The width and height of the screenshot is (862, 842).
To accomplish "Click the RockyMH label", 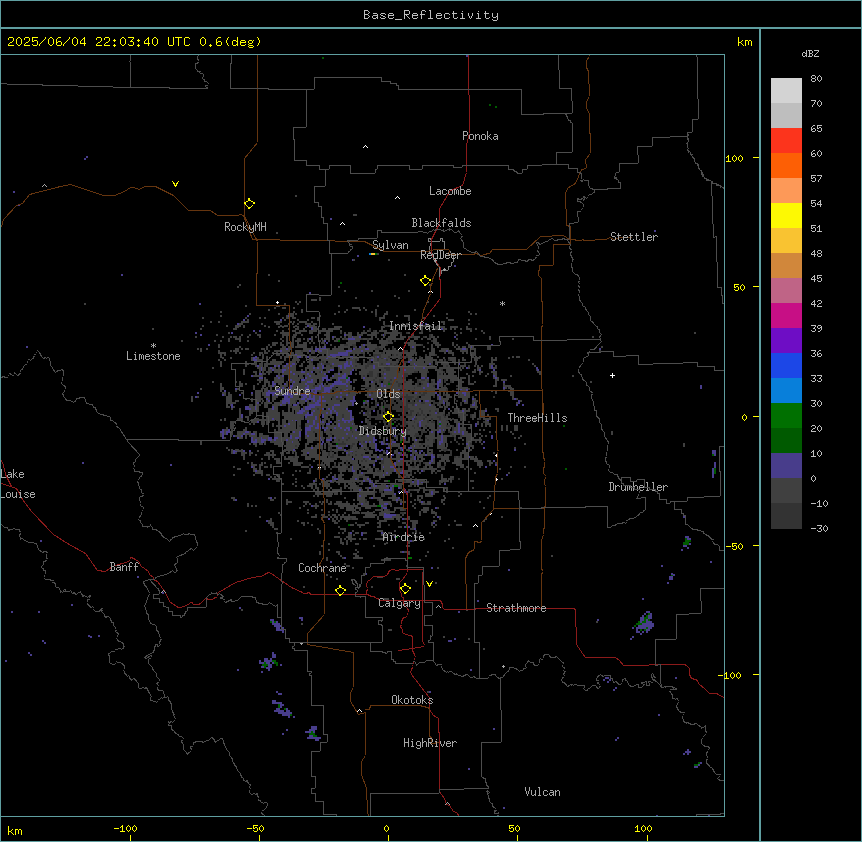I will click(x=245, y=227).
